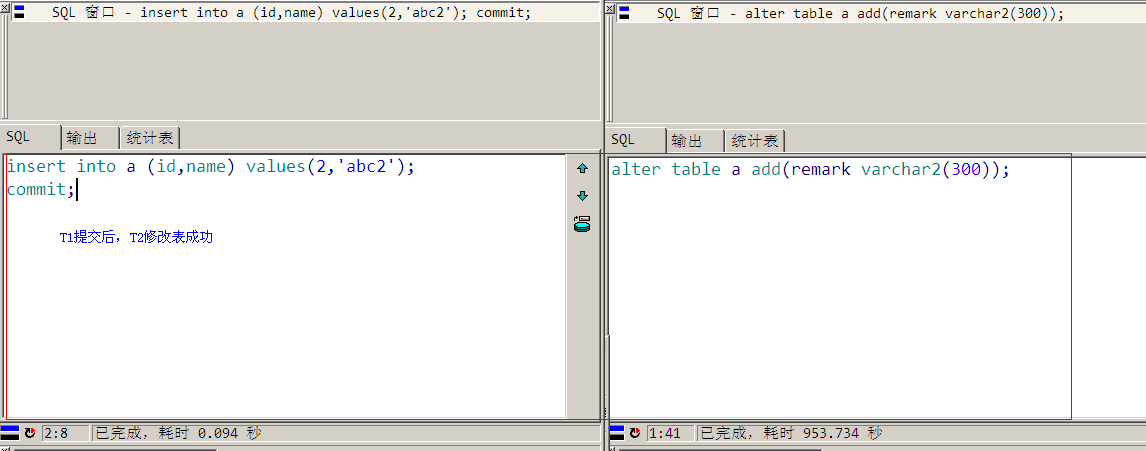
Task: Click the blue-black status icon beside 2:8
Action: (x=10, y=433)
